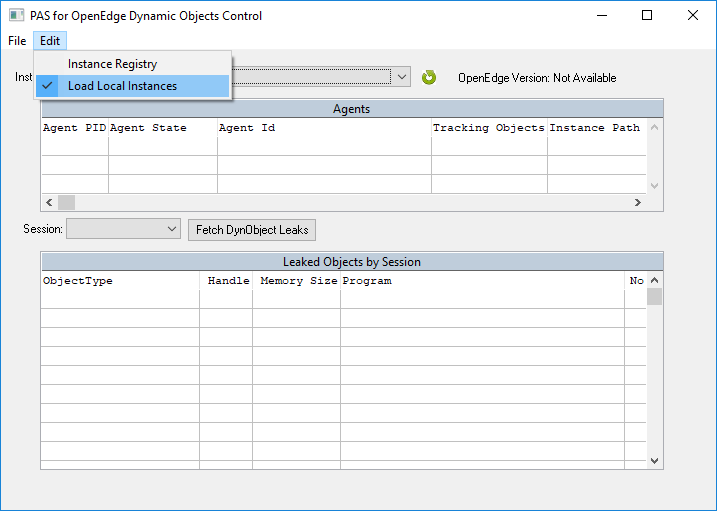Screen dimensions: 717x511
Task: Click the Instance Path column header
Action: pyautogui.click(x=597, y=128)
